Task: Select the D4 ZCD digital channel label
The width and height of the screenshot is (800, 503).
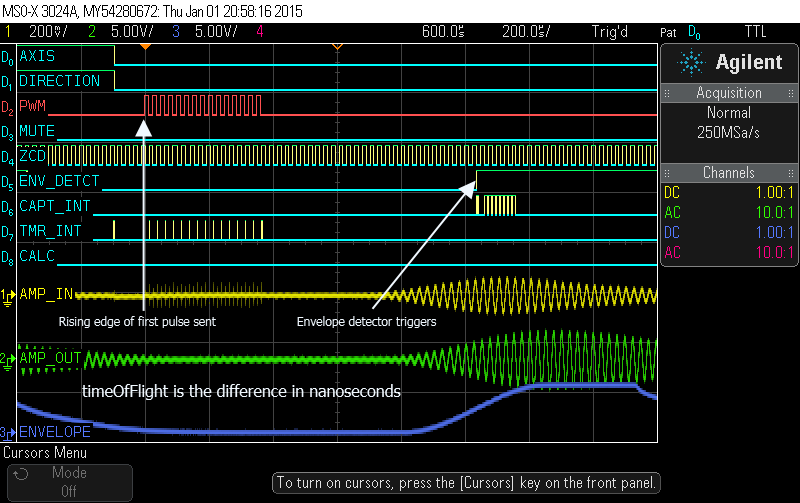Action: point(32,156)
